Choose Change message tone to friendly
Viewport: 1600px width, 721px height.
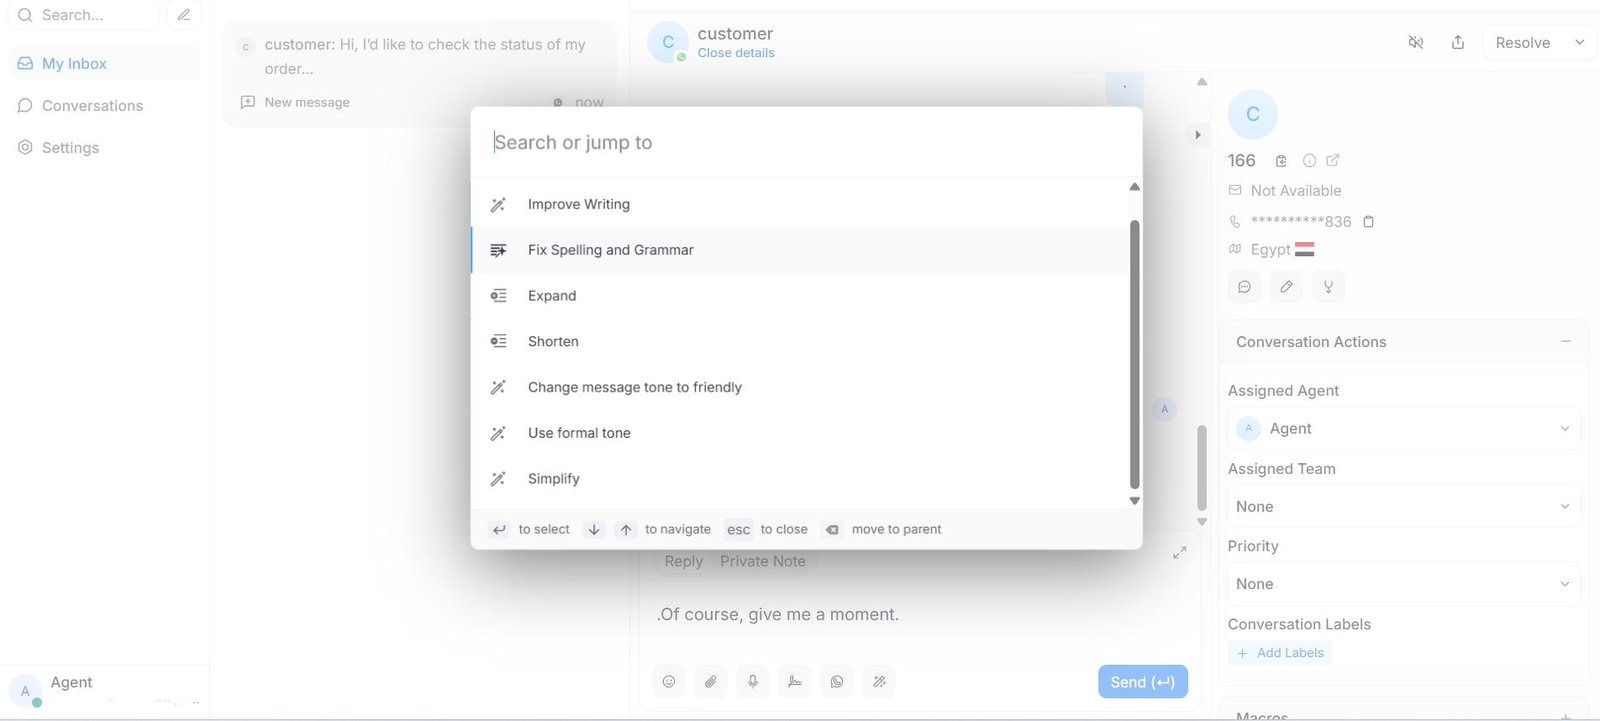pyautogui.click(x=634, y=387)
